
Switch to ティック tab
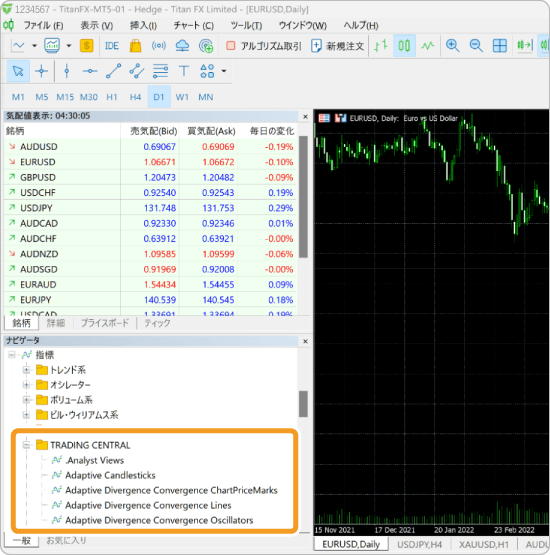(x=157, y=323)
